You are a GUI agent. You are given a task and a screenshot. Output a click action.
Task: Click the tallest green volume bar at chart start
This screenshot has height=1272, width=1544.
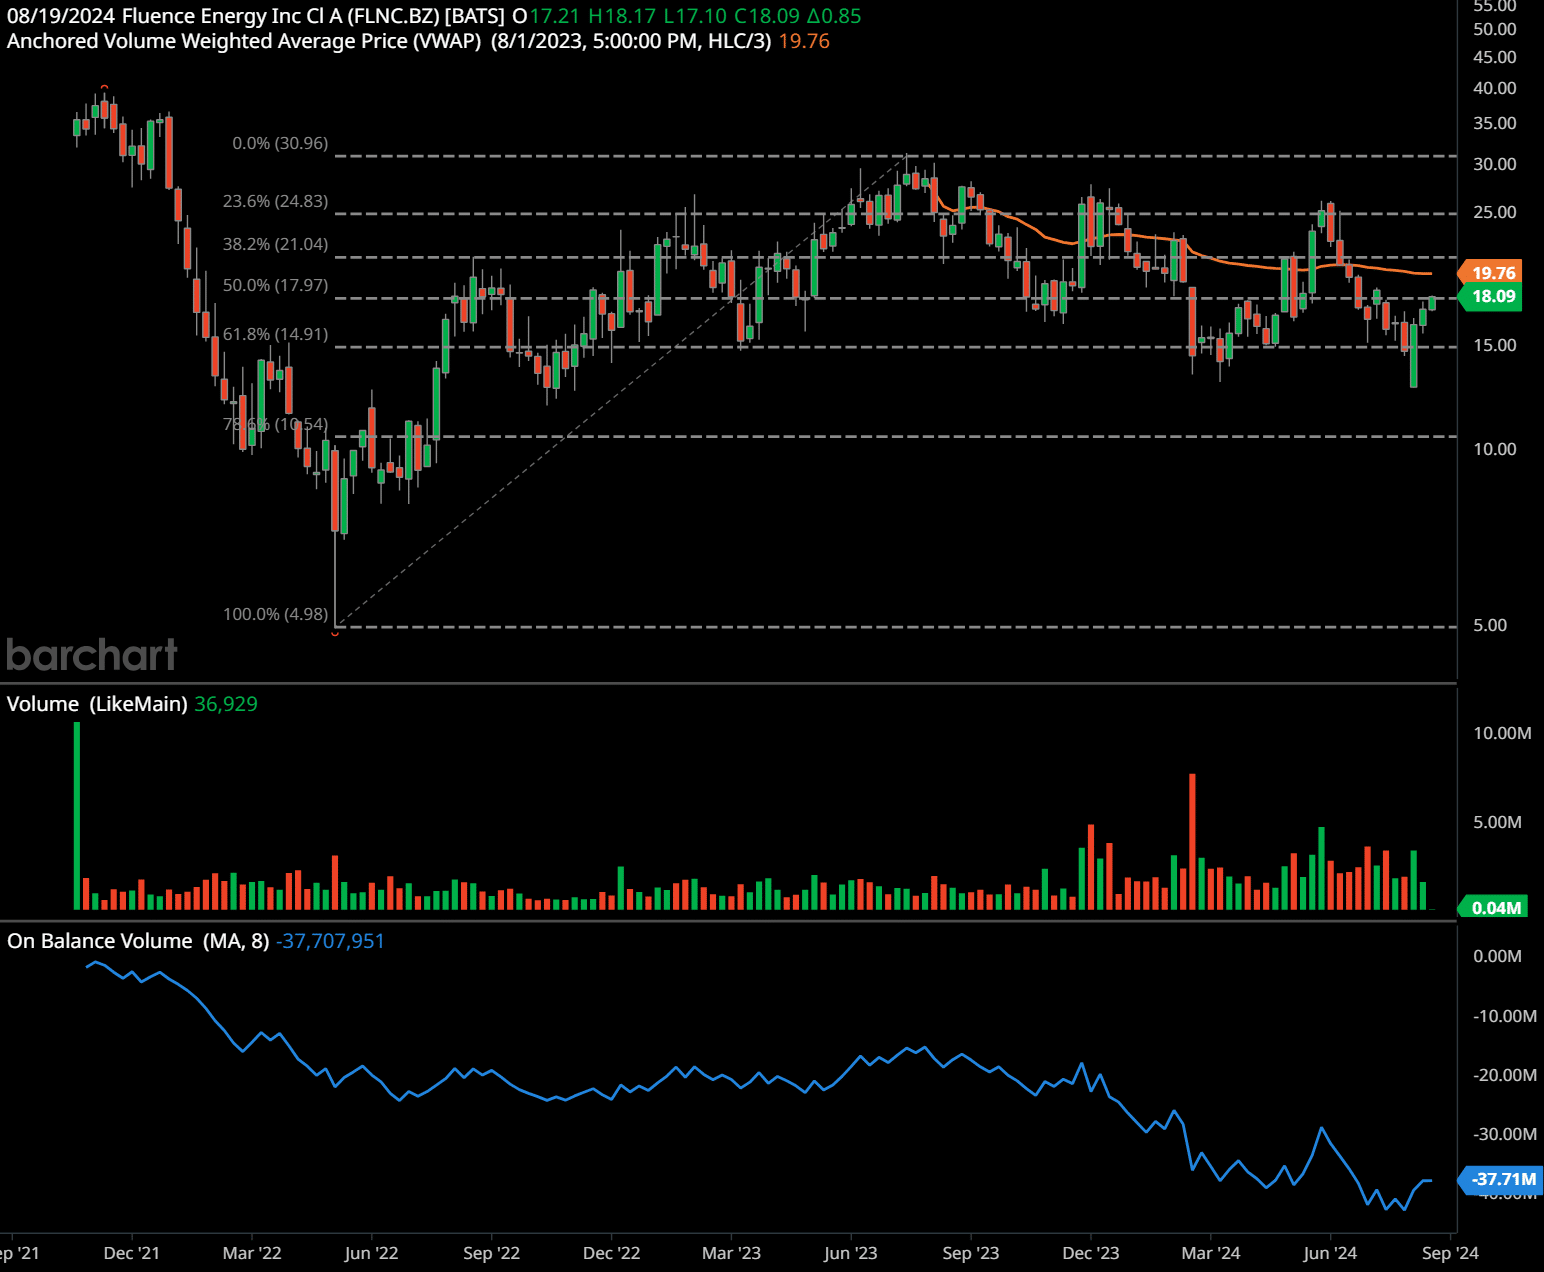[x=77, y=815]
